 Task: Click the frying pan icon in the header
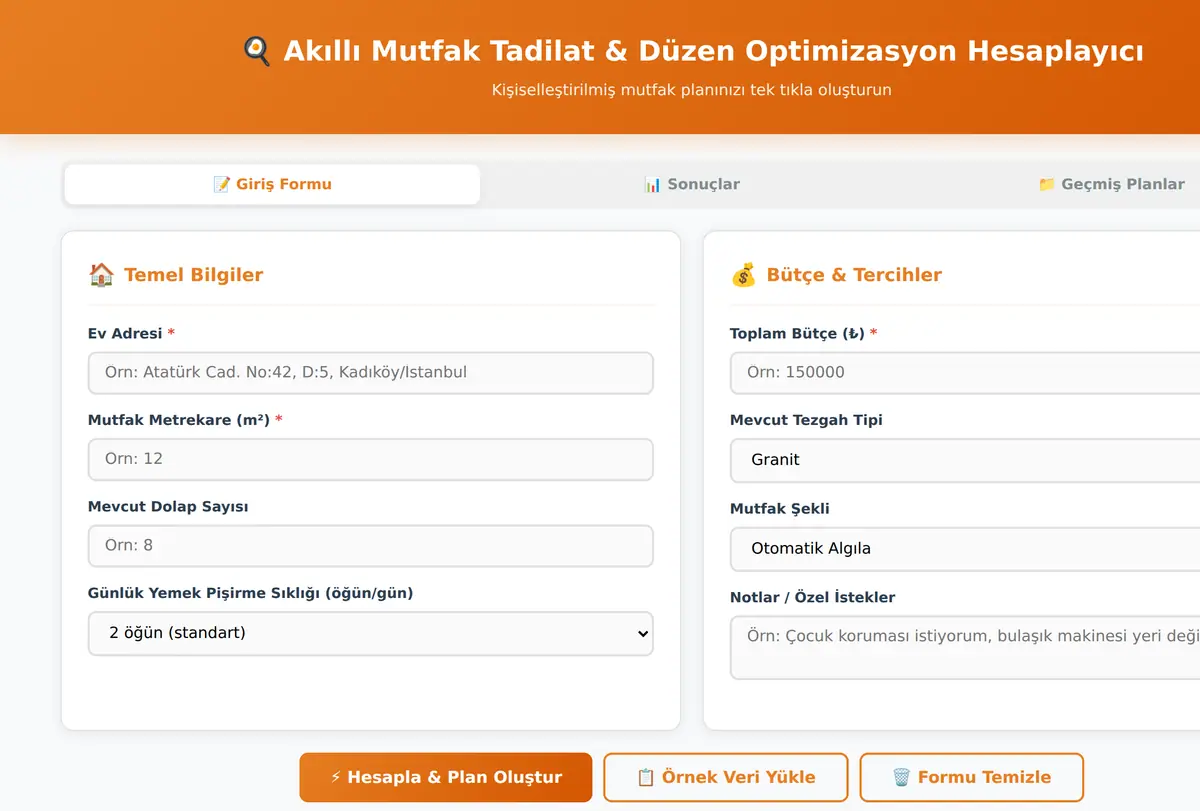(257, 50)
